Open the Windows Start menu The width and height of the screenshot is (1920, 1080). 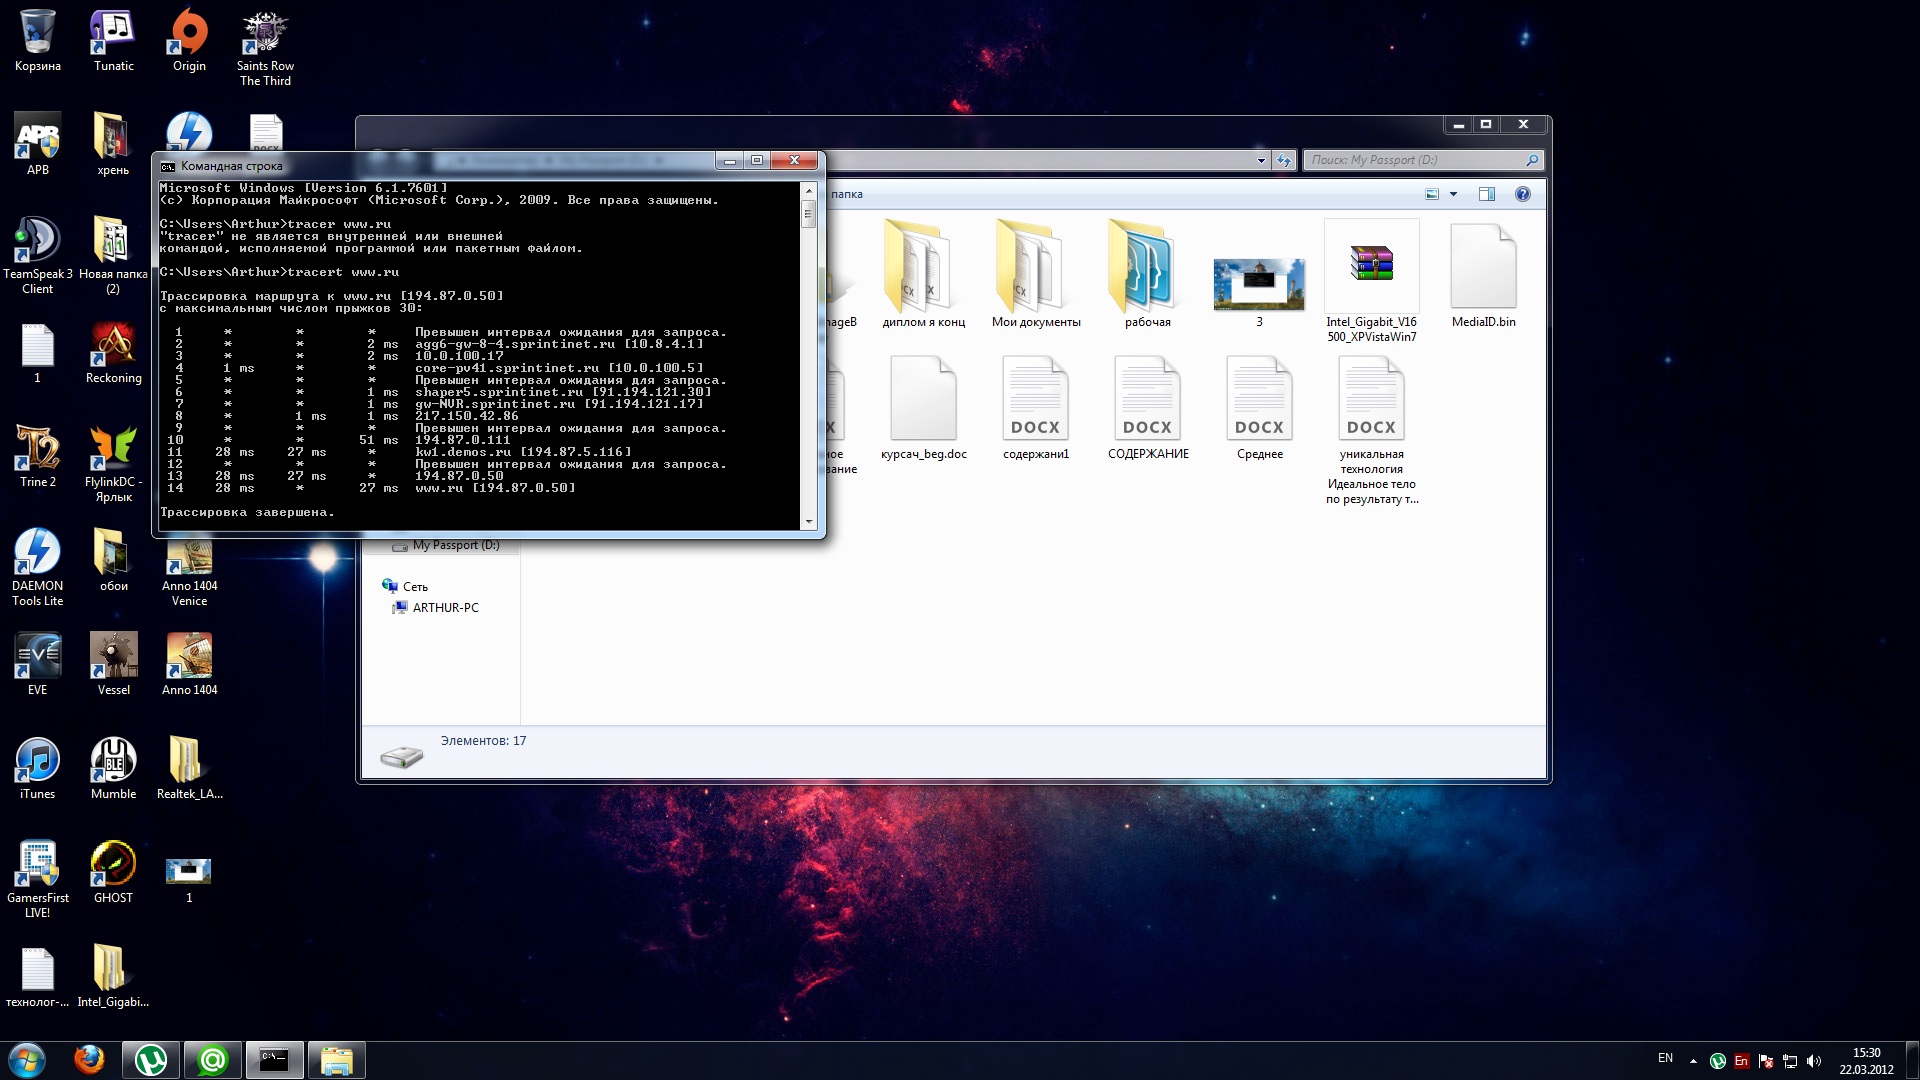pos(27,1060)
